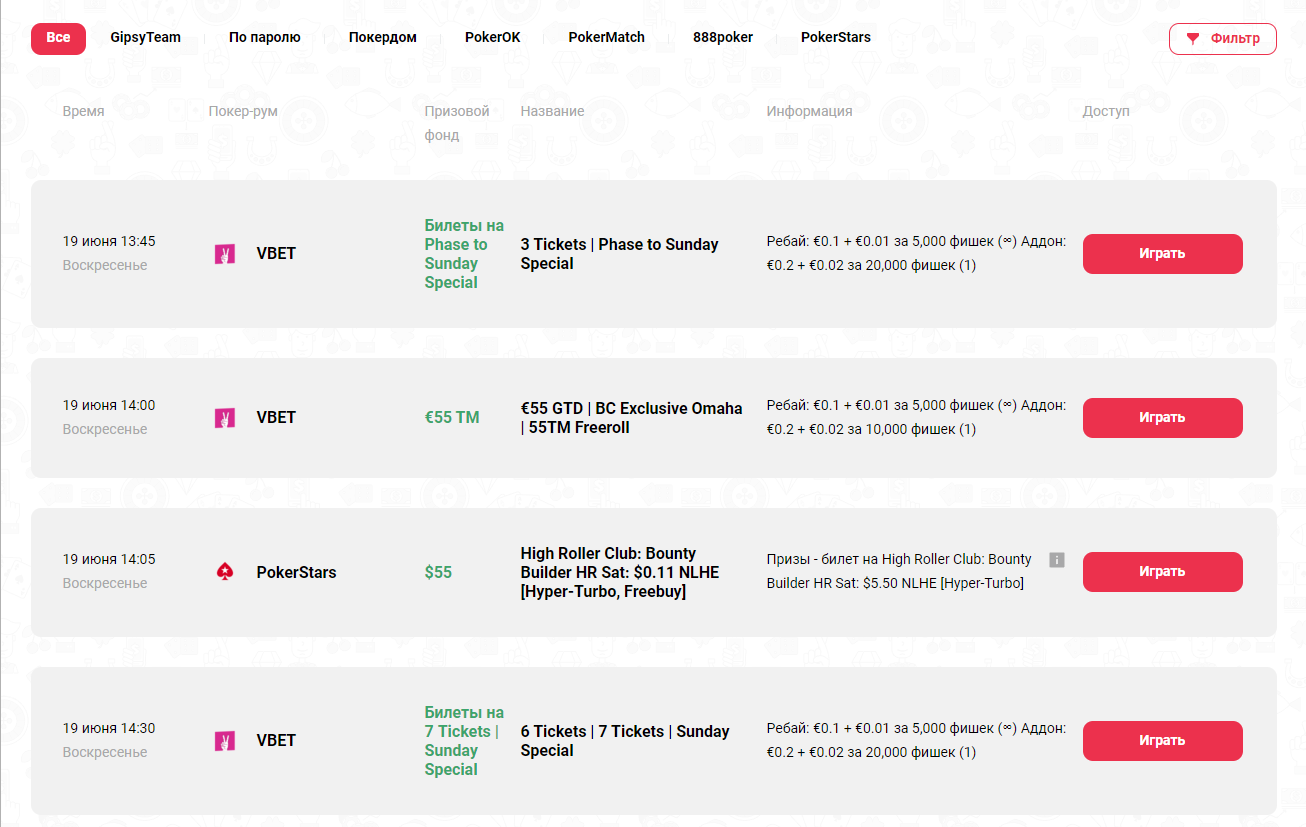Click the green 'Билеты на Phase to Sunday Special' prize
1306x827 pixels.
464,254
